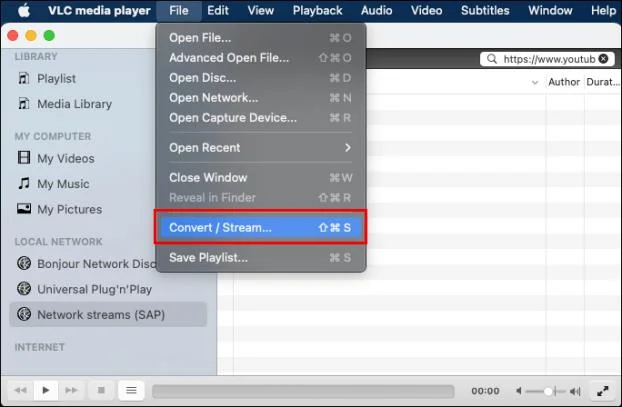Open My Videos in sidebar
Screen dimensions: 622x407
(66, 159)
